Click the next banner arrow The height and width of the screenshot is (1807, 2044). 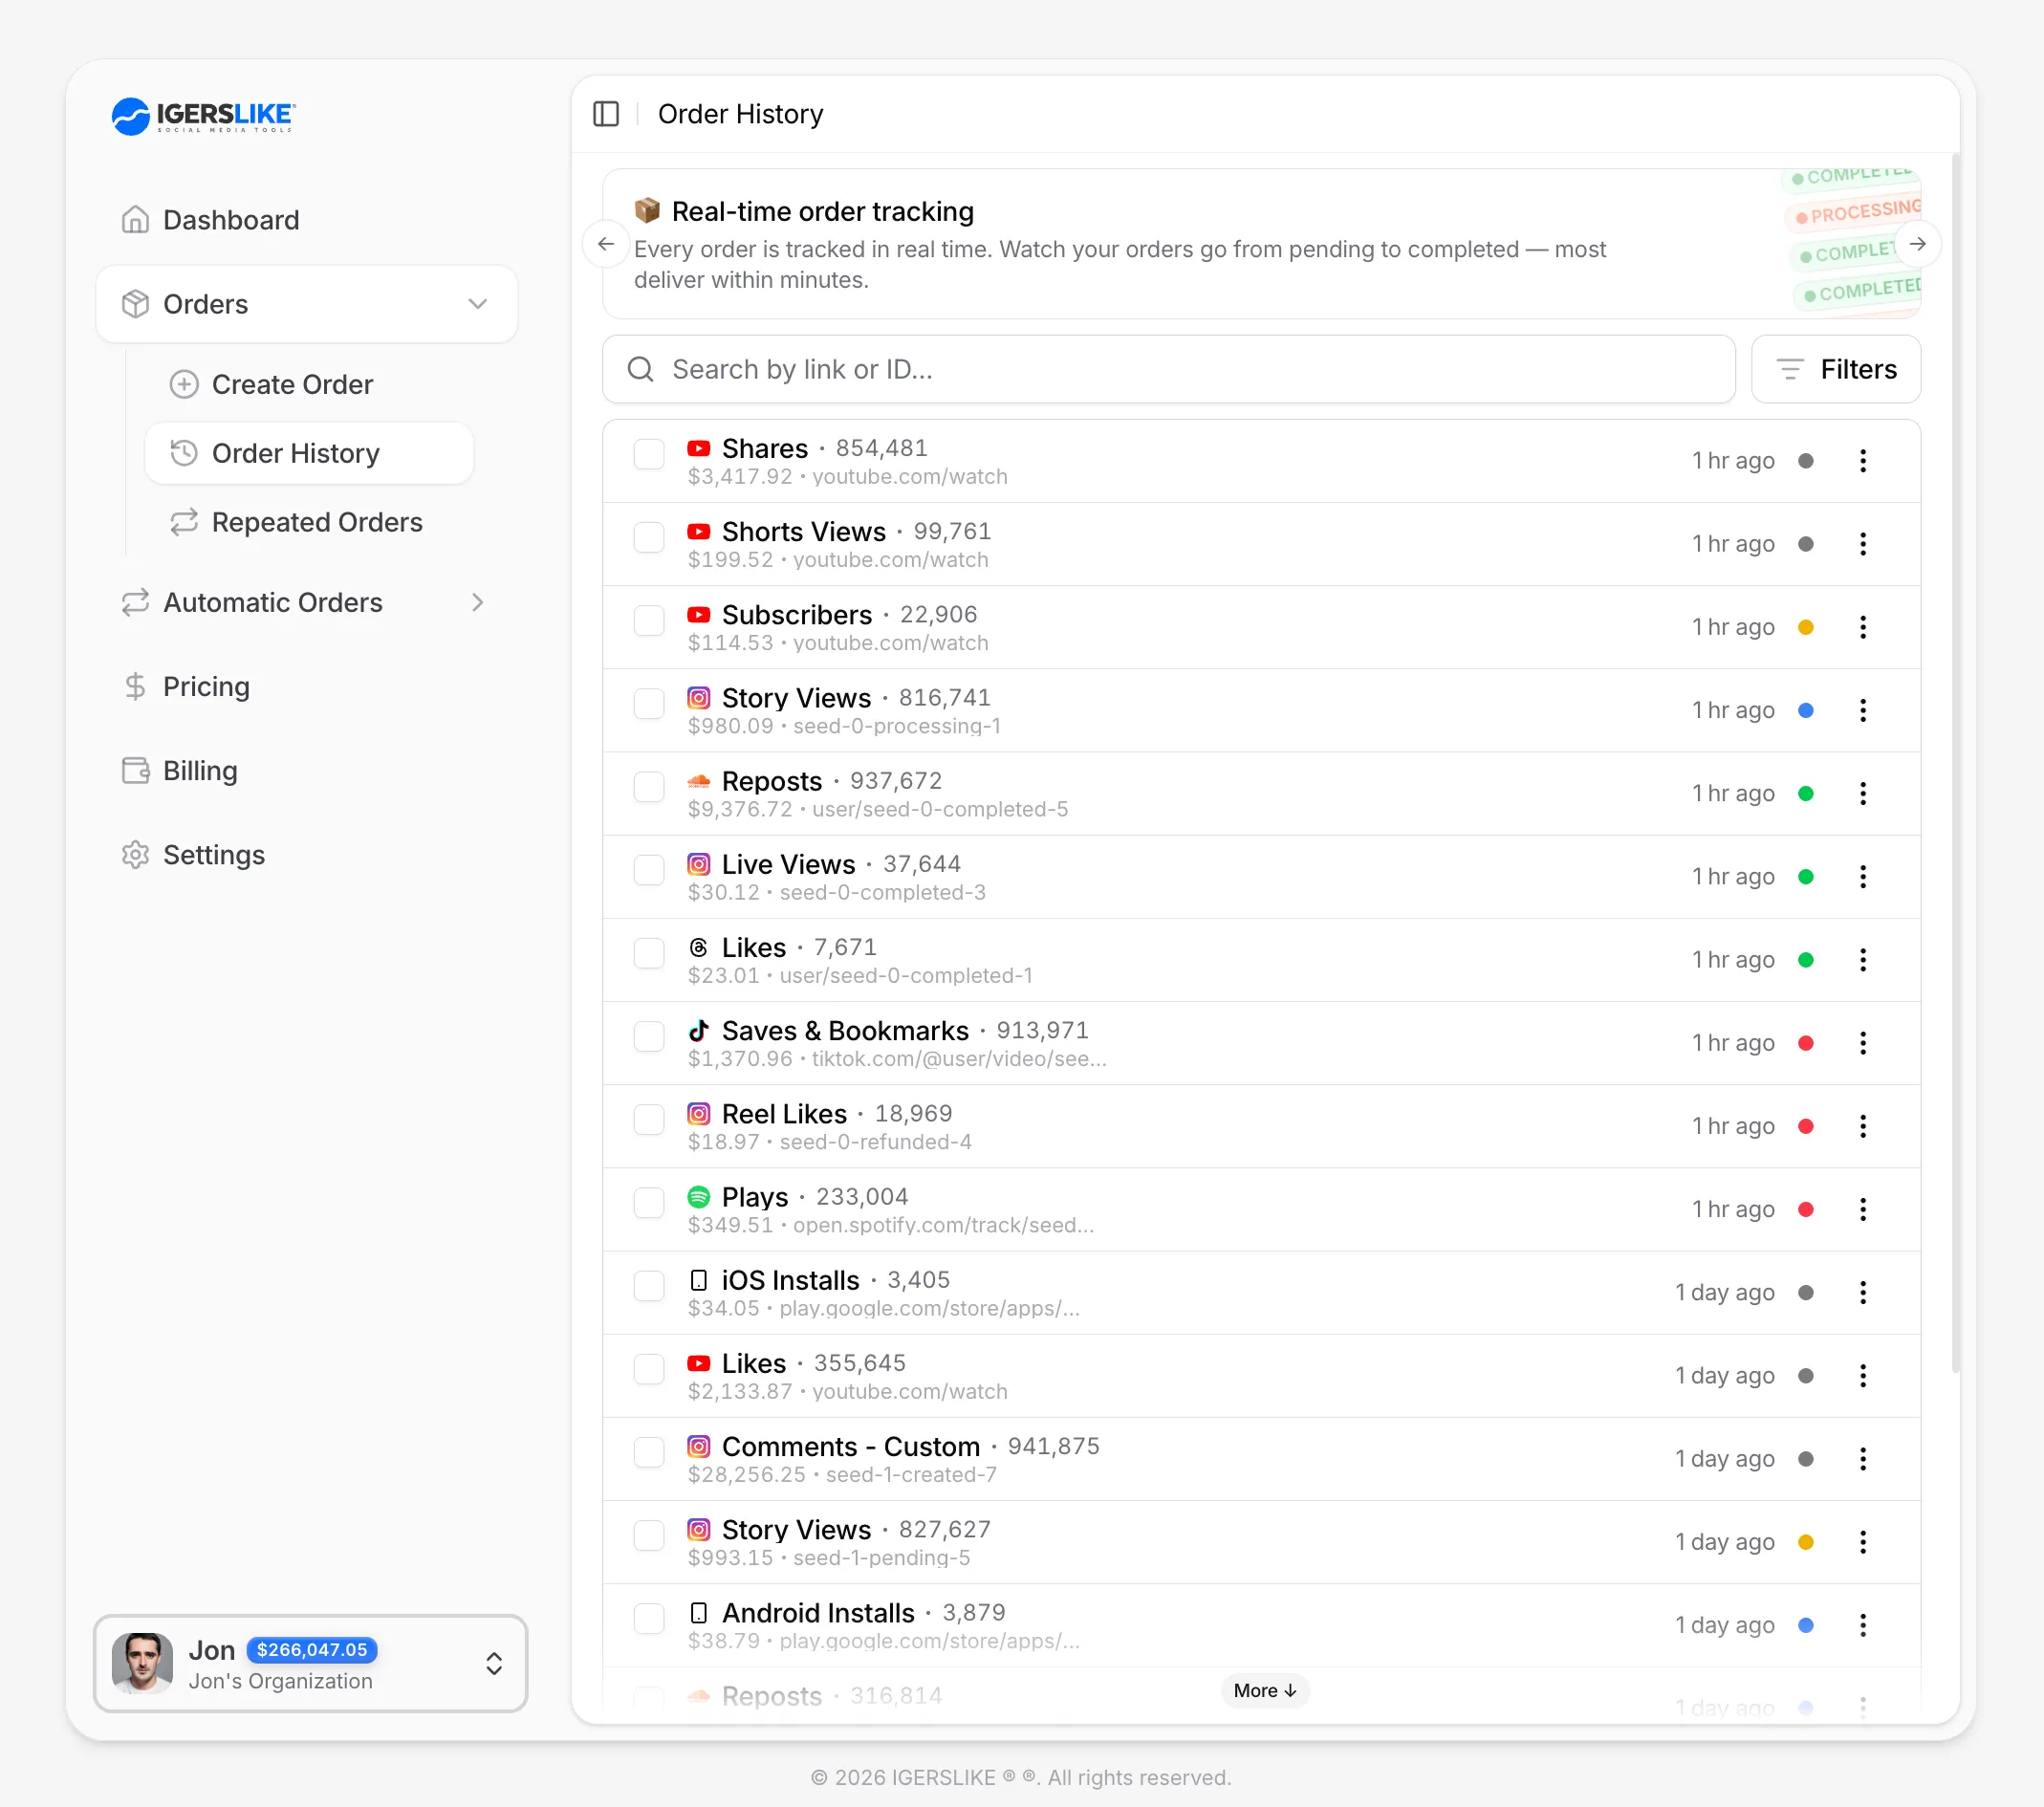[1917, 244]
